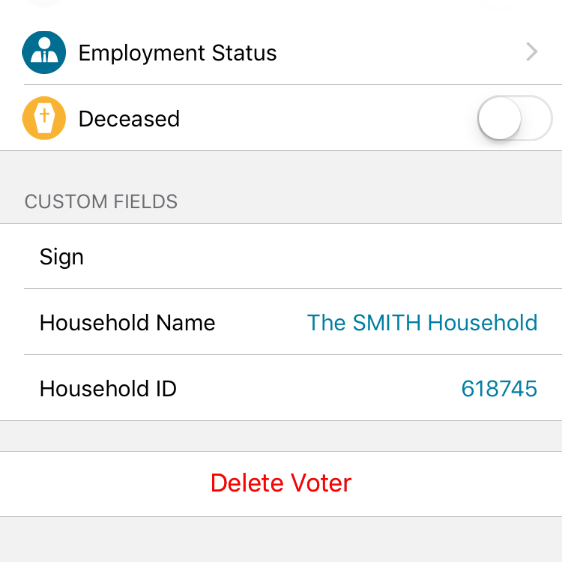Tap the CUSTOM FIELDS section header

pyautogui.click(x=101, y=201)
